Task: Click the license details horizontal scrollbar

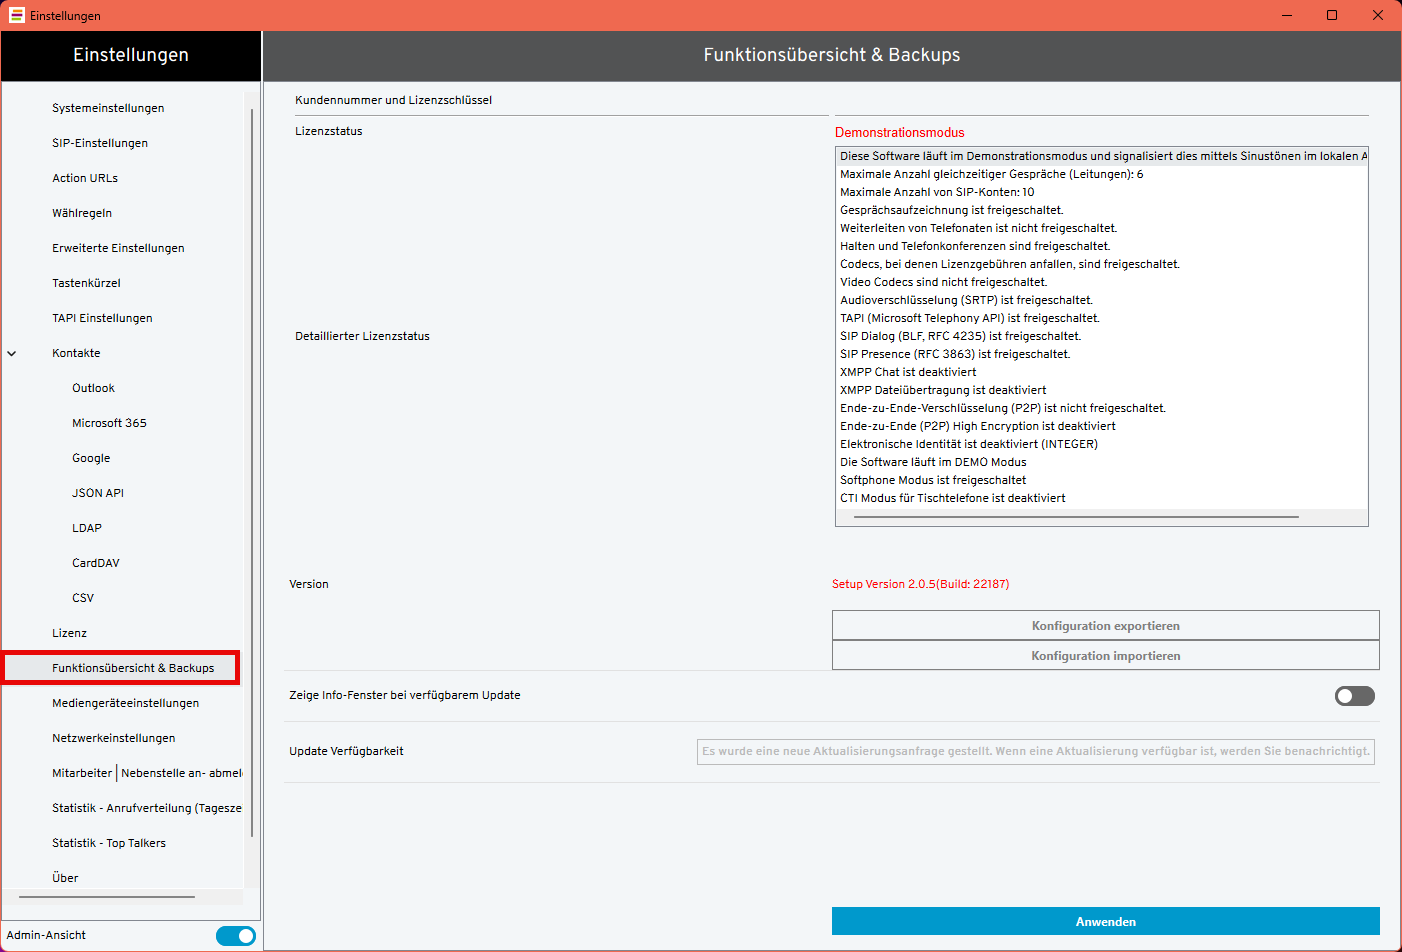Action: (1075, 517)
